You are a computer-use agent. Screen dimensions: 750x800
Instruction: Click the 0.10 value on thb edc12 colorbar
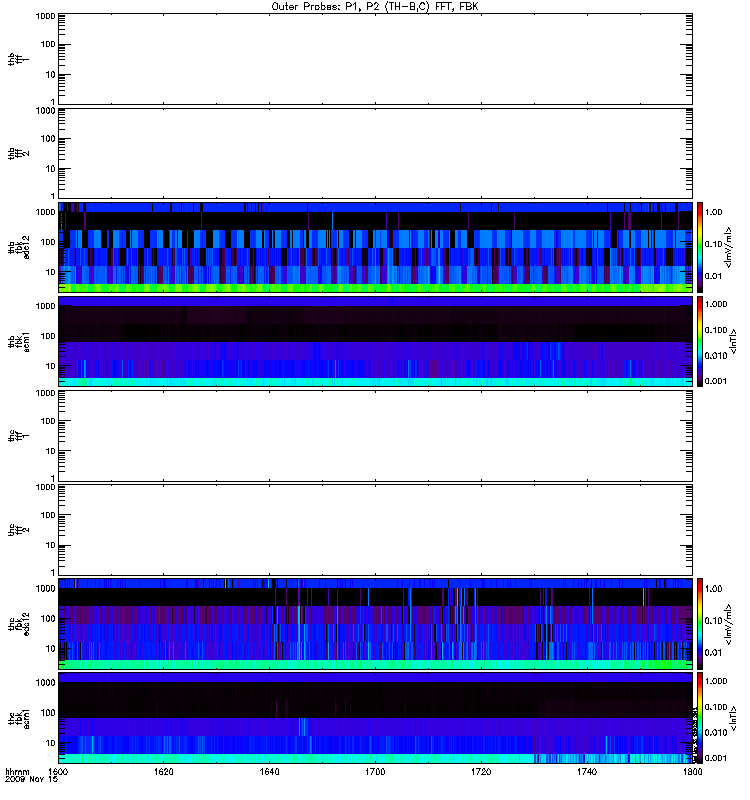coord(713,244)
